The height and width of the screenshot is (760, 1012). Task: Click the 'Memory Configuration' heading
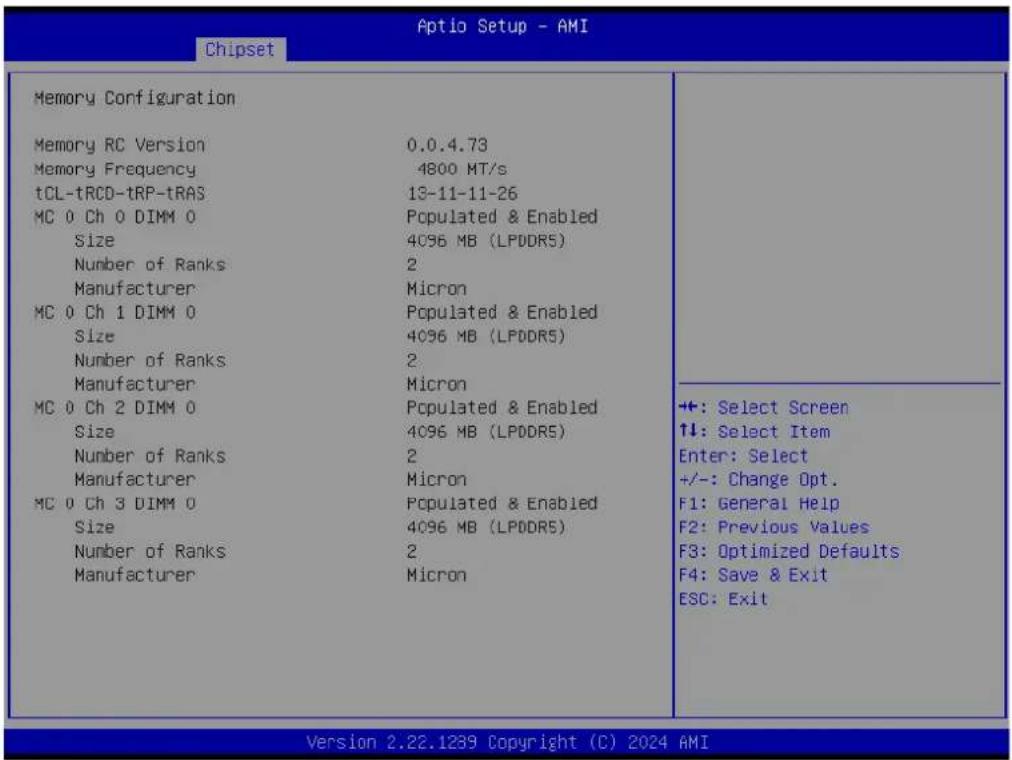tap(134, 98)
